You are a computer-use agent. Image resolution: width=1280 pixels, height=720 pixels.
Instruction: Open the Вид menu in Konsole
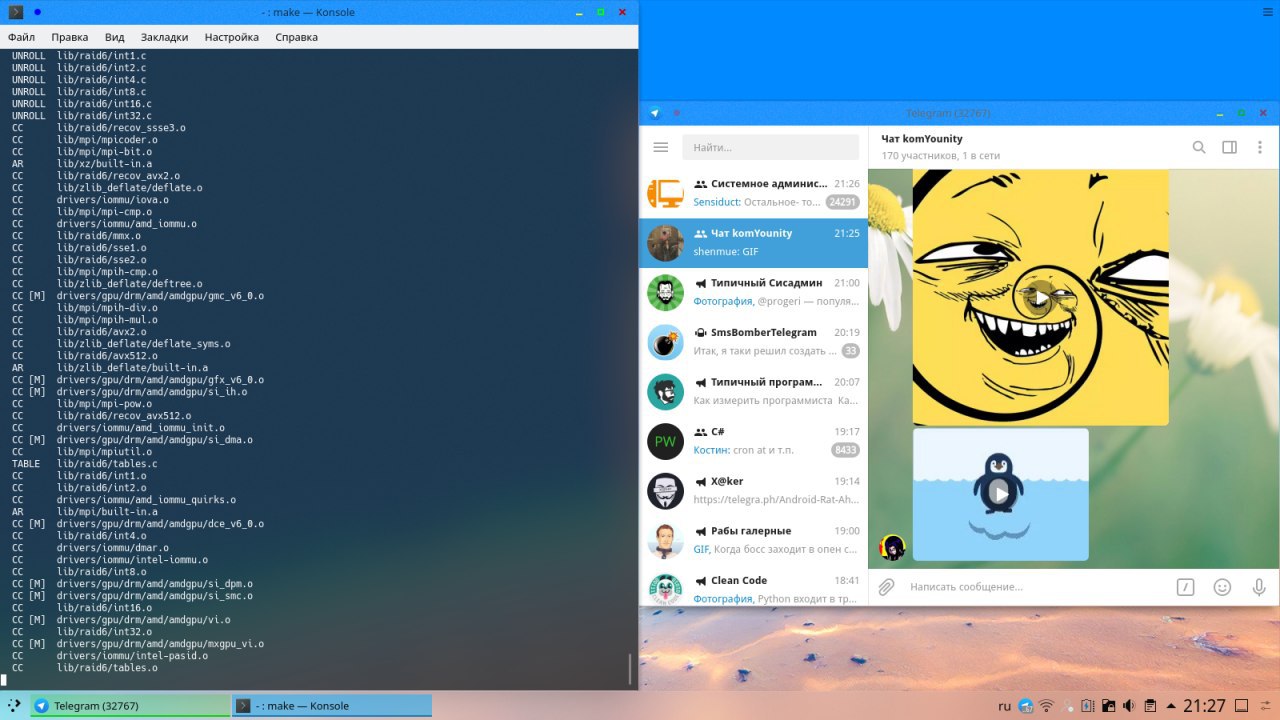(115, 37)
